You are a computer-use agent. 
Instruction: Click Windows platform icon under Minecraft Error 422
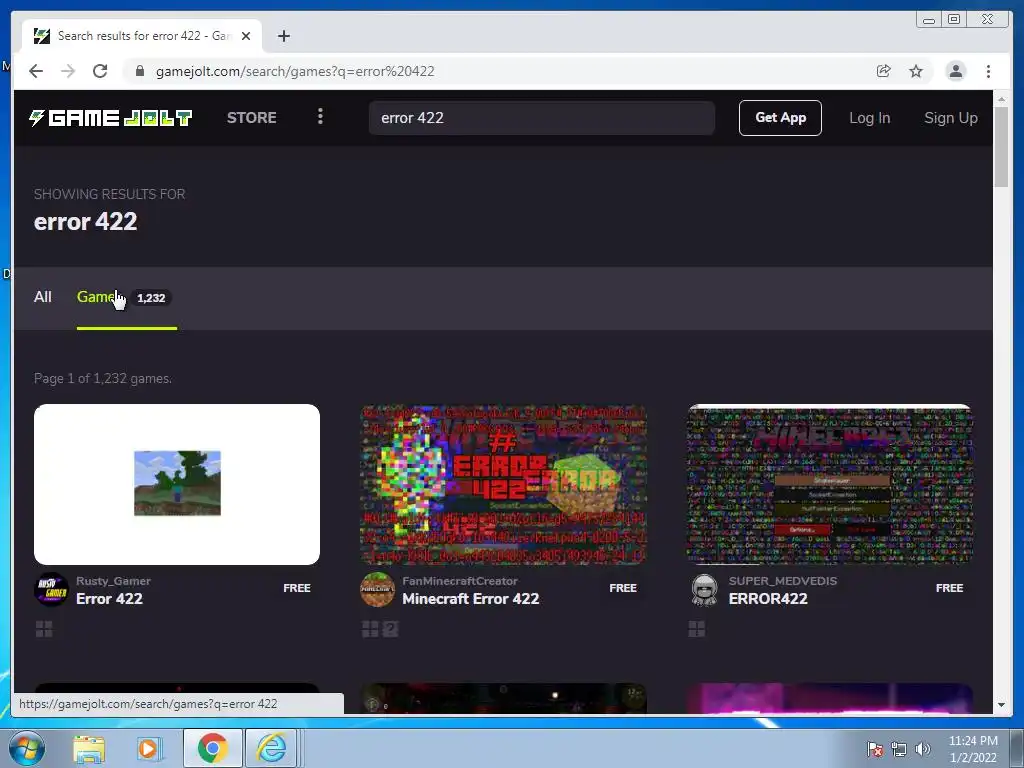click(x=370, y=629)
